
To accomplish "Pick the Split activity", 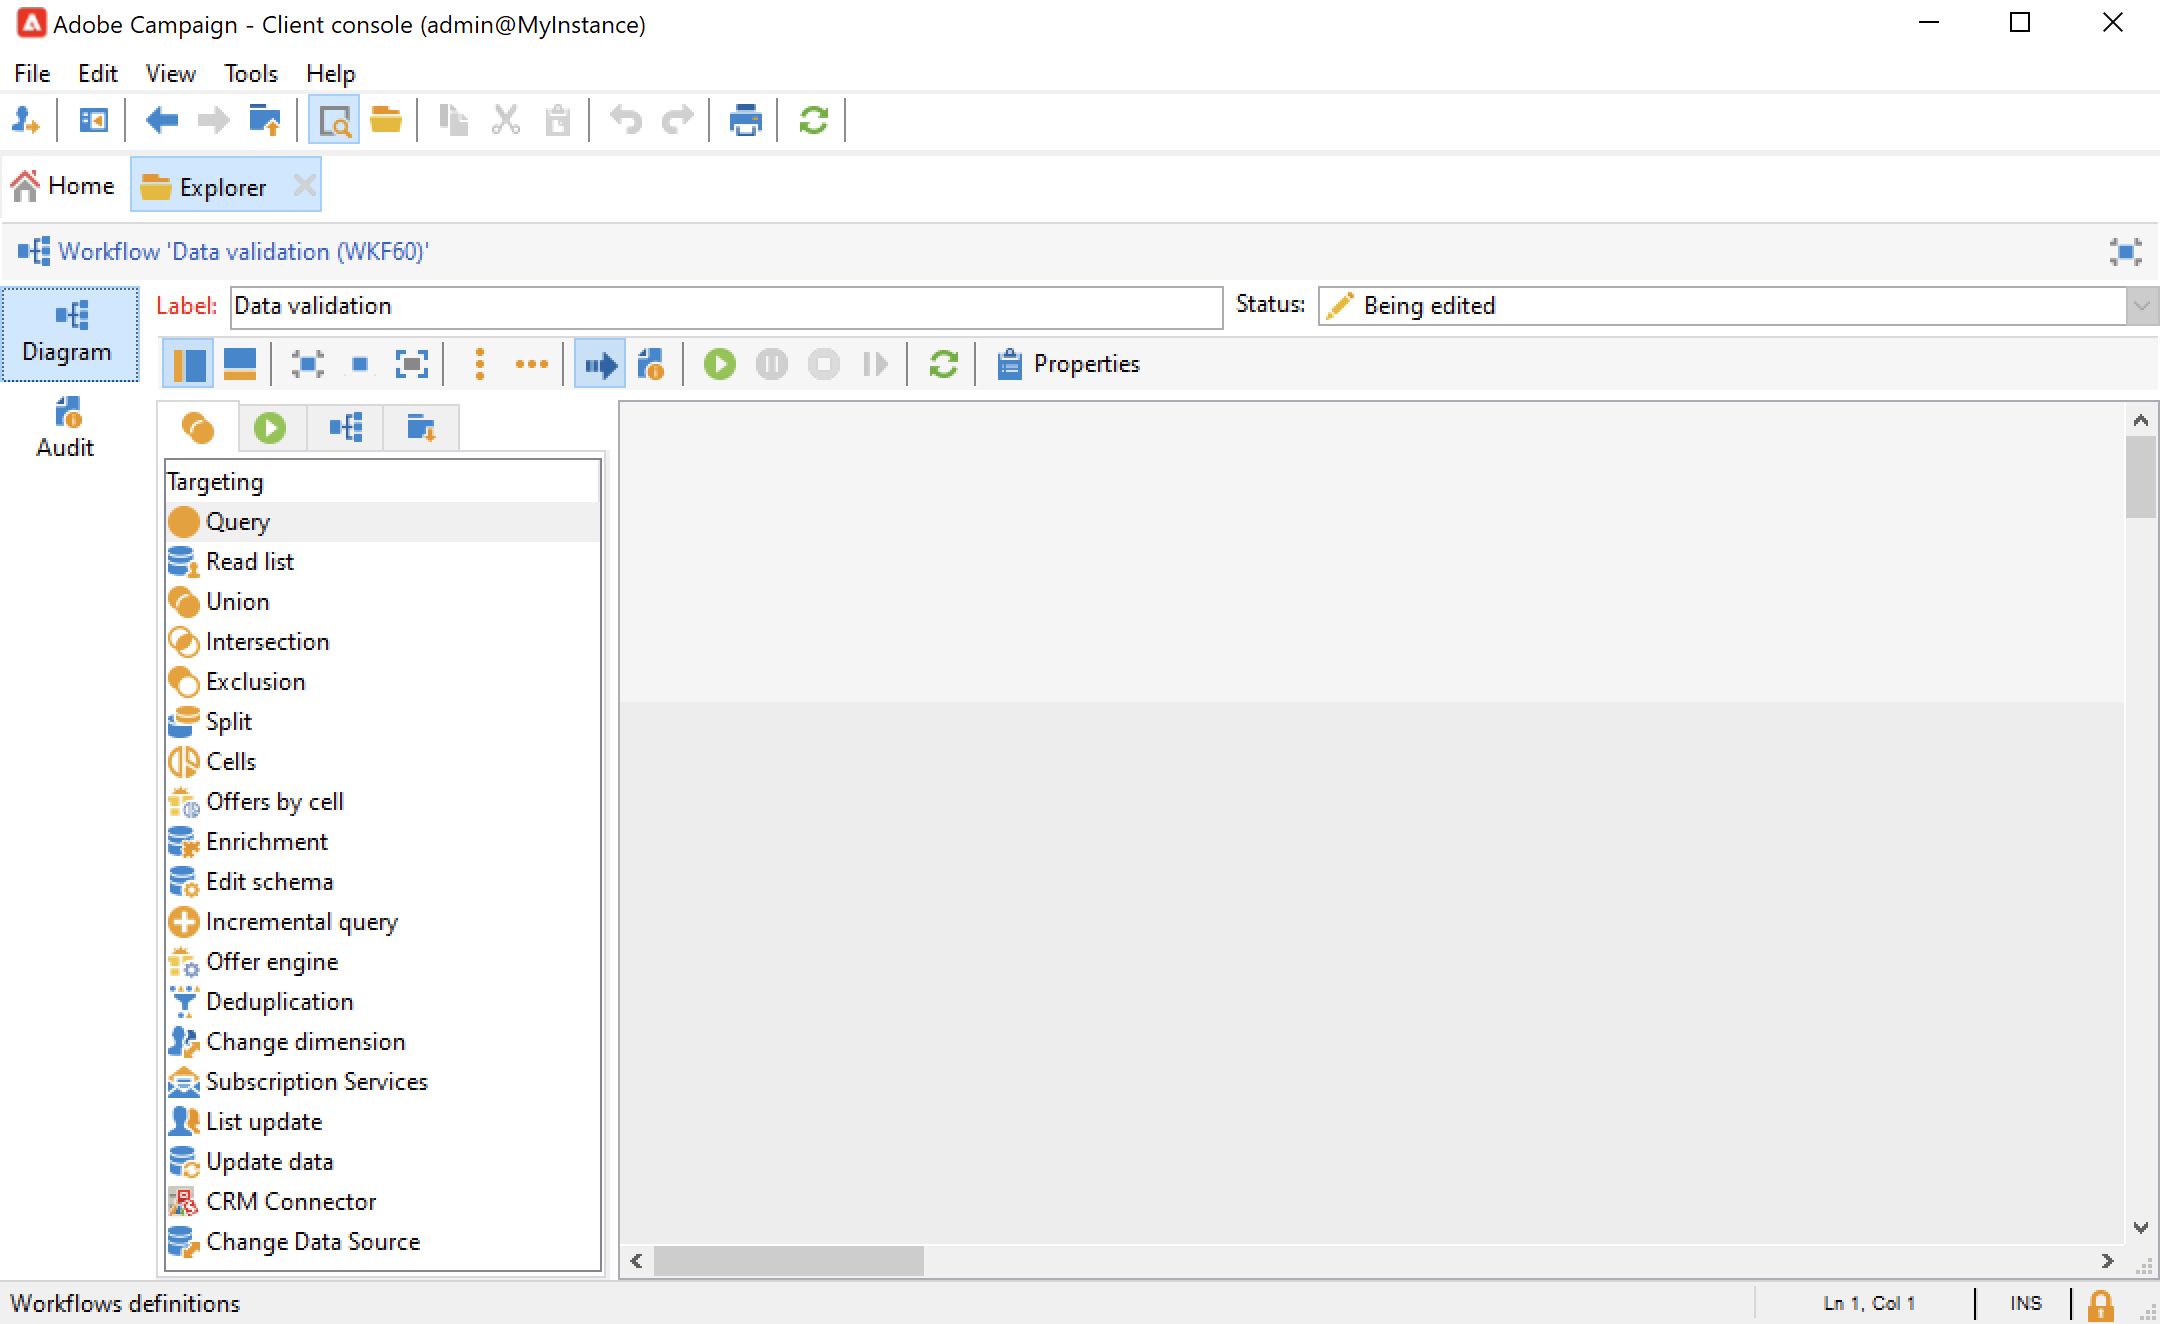I will click(229, 722).
